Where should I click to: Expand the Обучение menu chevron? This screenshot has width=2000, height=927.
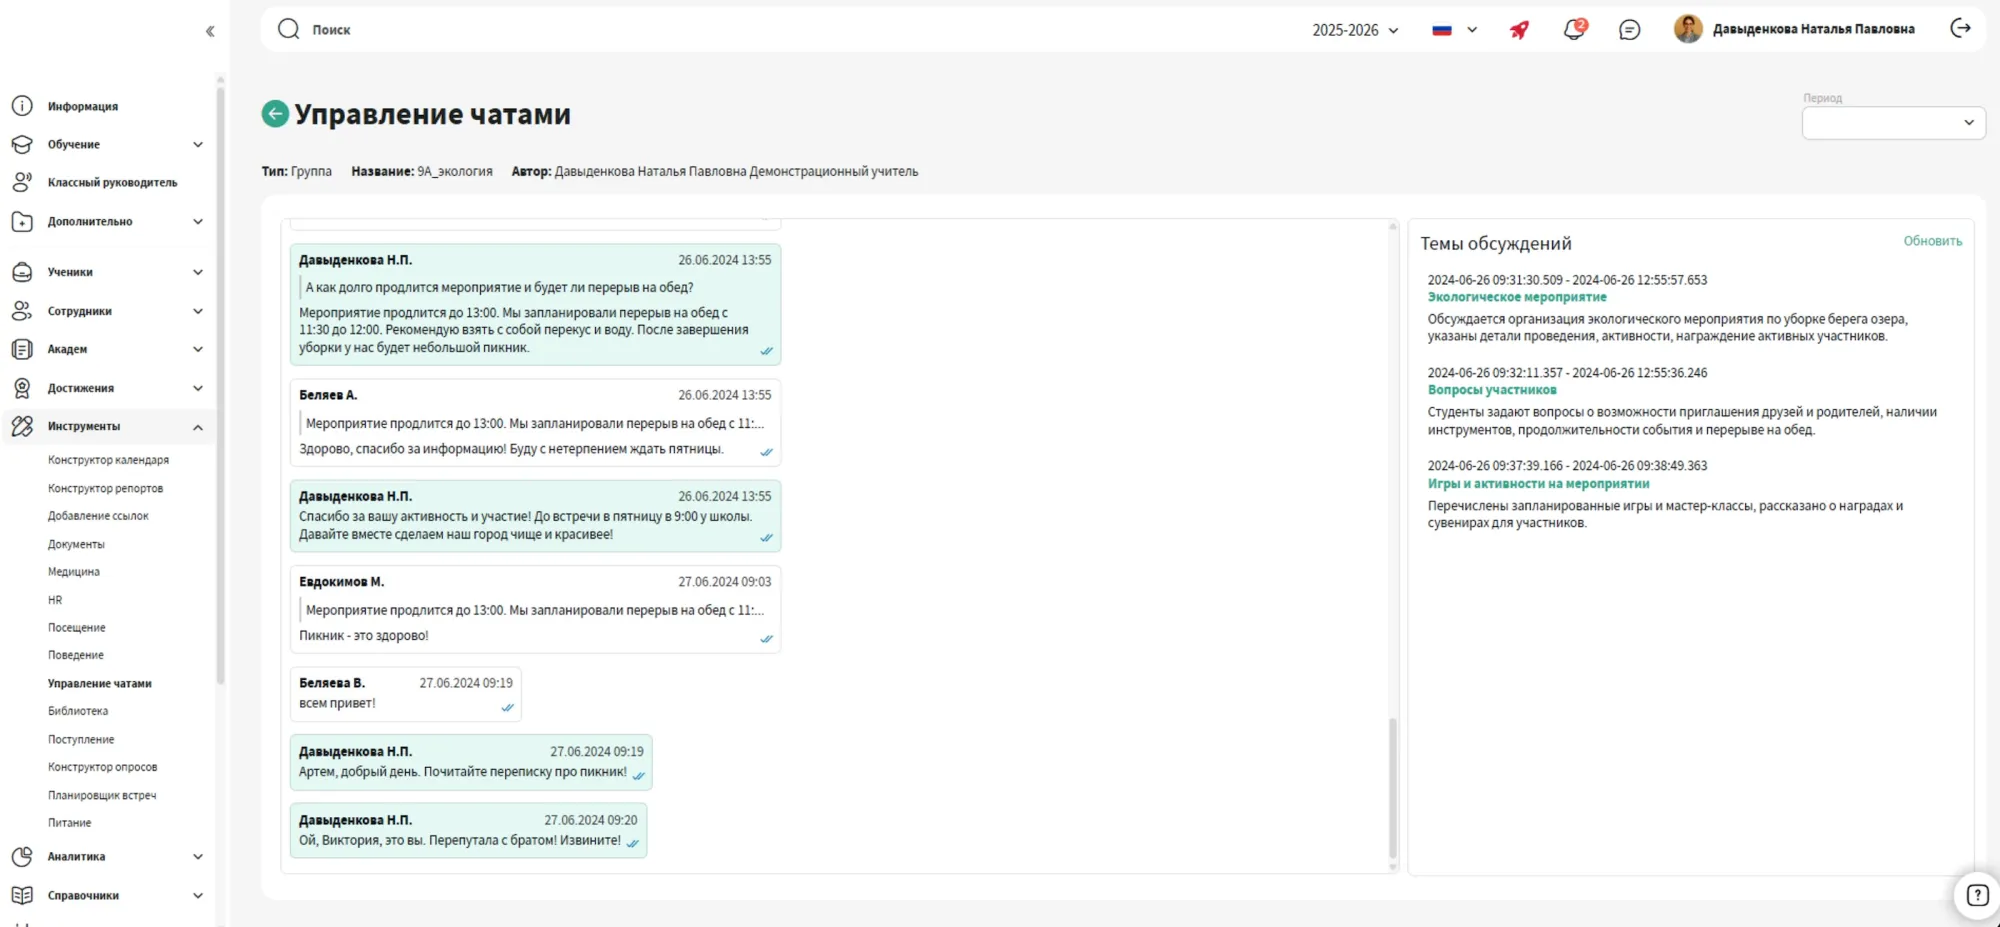point(198,145)
